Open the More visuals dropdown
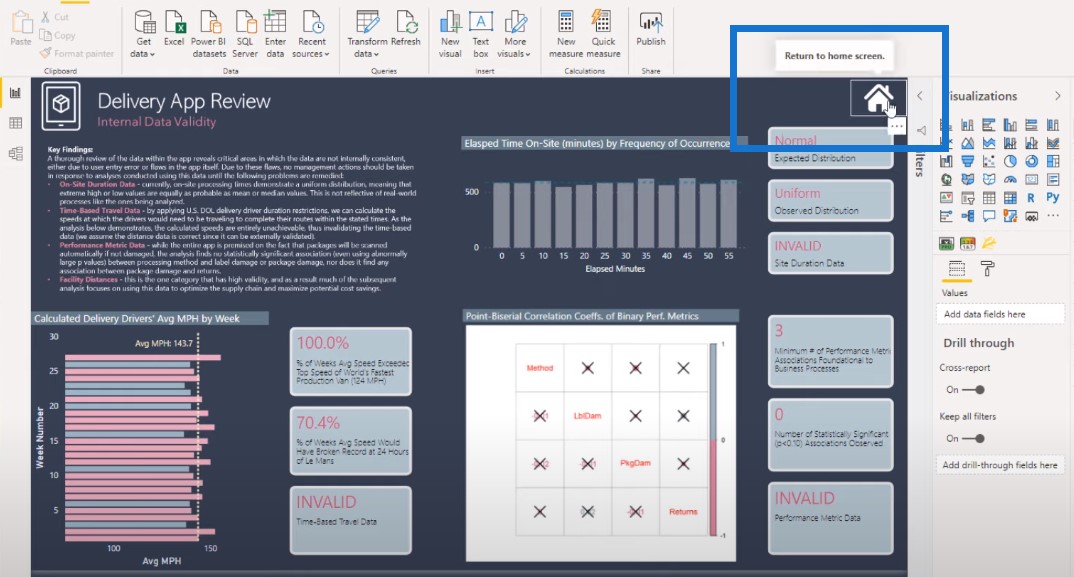1074x577 pixels. [x=514, y=34]
